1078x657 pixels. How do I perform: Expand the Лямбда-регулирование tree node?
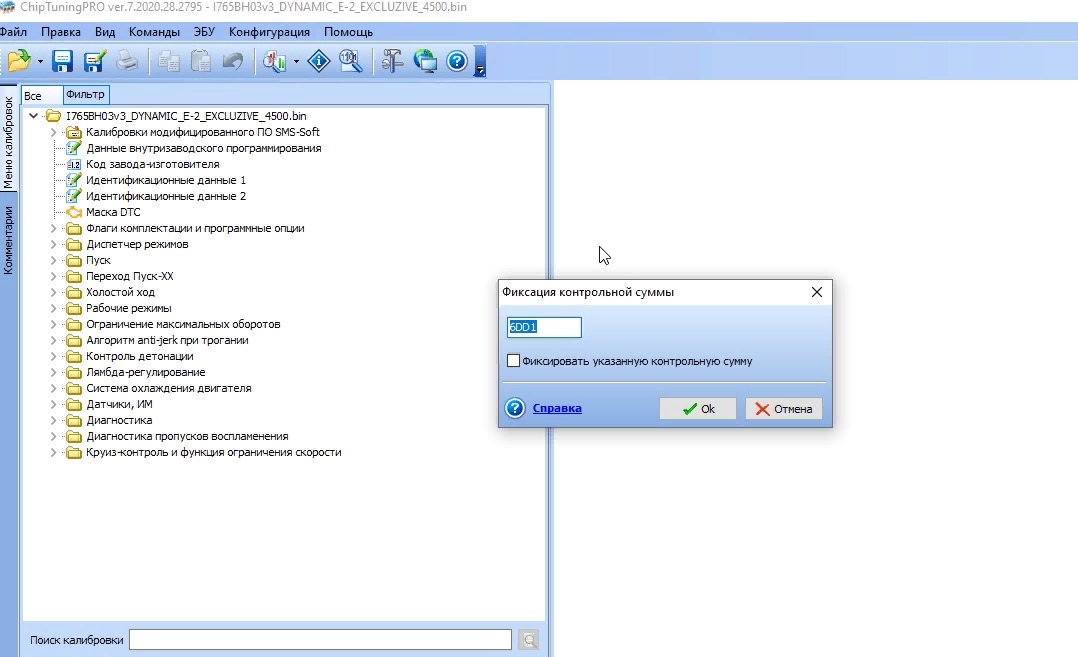click(54, 372)
